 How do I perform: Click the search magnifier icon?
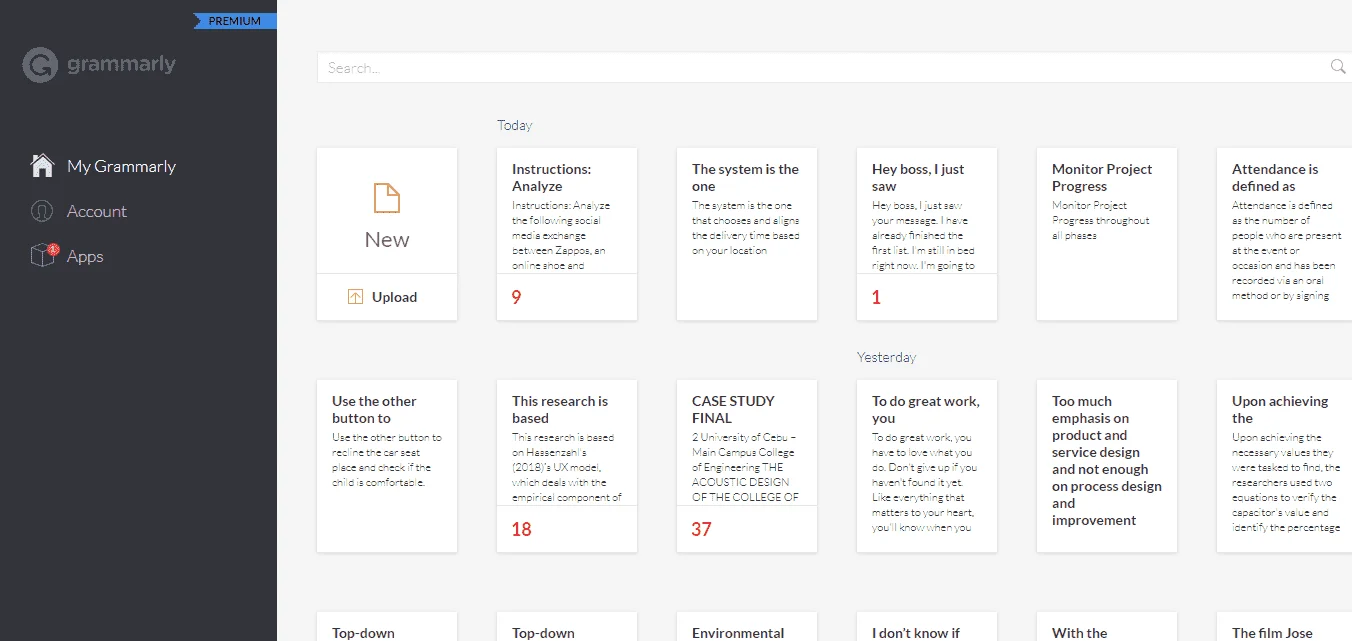[x=1338, y=67]
